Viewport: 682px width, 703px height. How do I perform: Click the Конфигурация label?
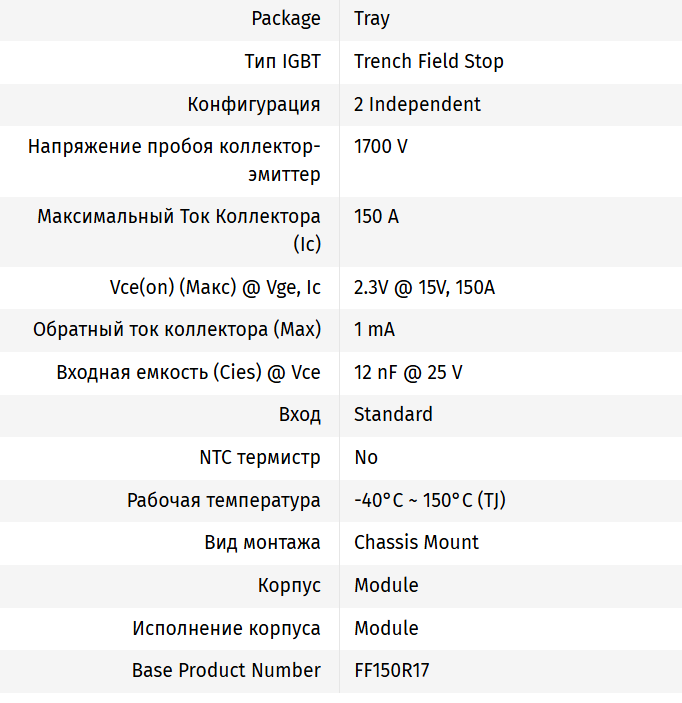pyautogui.click(x=254, y=104)
